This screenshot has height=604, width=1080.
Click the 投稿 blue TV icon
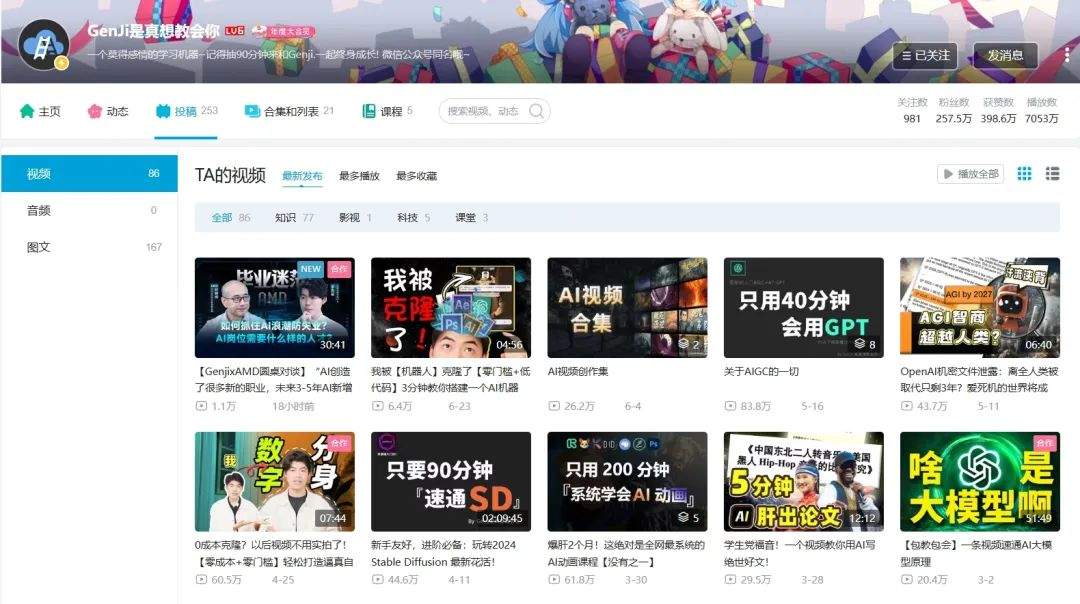(x=163, y=111)
